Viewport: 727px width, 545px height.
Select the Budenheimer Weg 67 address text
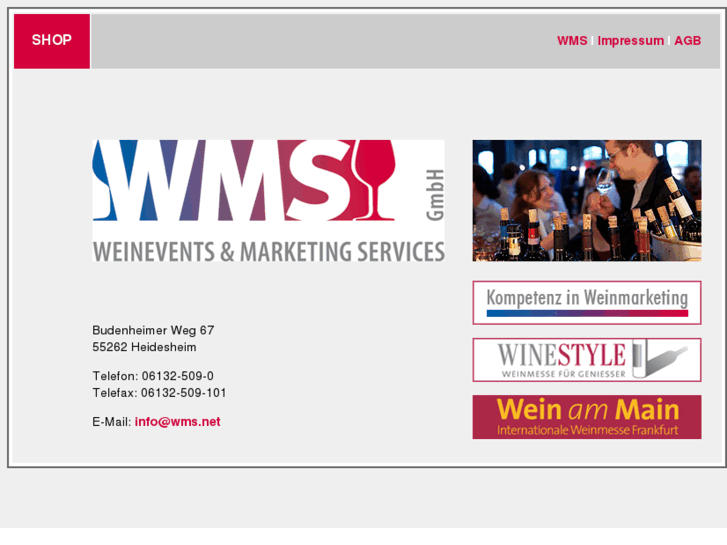(153, 330)
